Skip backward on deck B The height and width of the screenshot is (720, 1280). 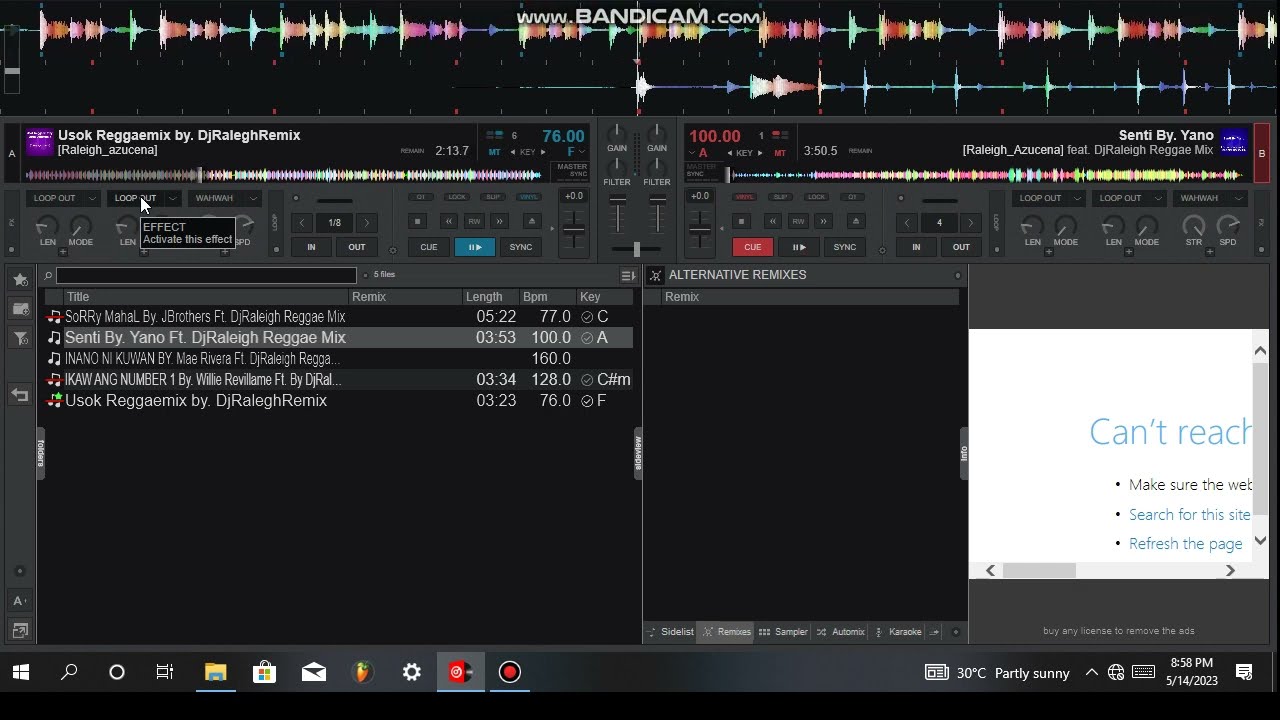(x=772, y=221)
